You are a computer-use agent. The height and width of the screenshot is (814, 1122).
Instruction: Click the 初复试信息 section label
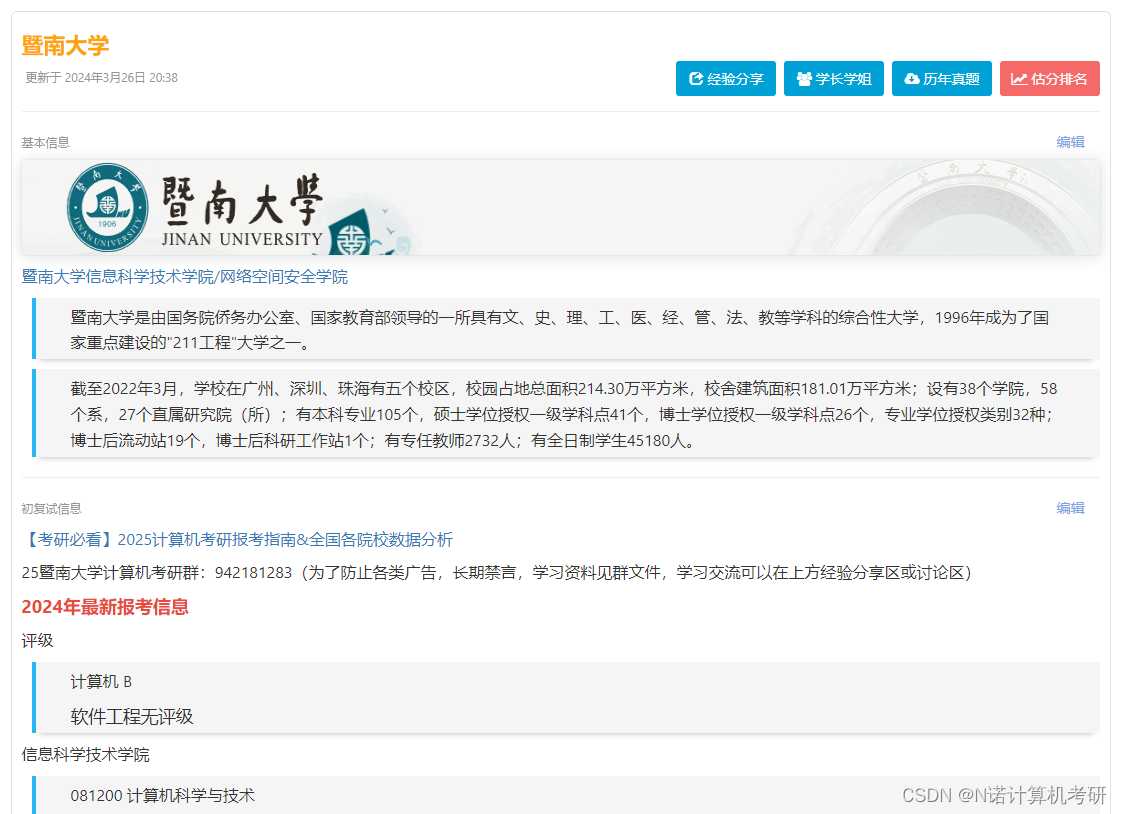point(52,509)
